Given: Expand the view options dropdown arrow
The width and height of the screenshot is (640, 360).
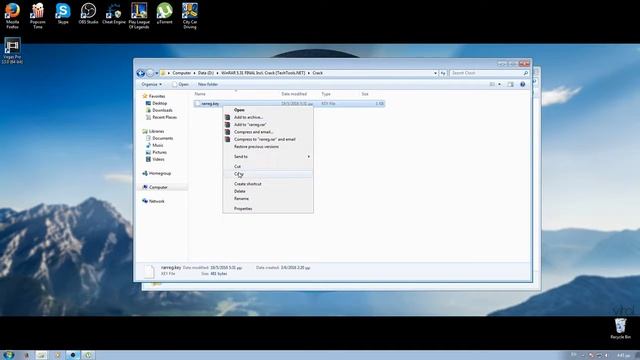Looking at the screenshot, I should point(499,84).
